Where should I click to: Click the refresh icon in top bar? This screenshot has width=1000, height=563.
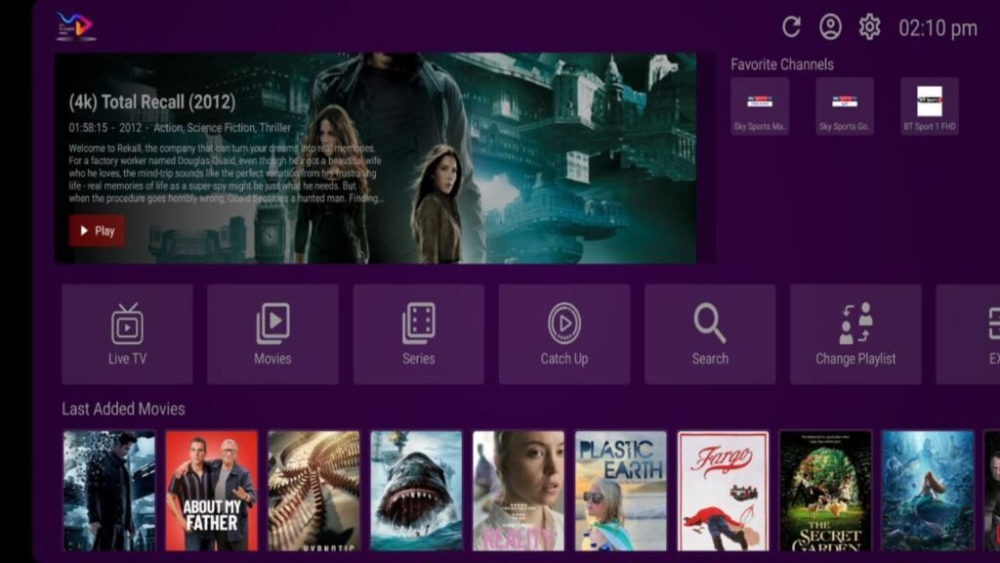point(791,27)
